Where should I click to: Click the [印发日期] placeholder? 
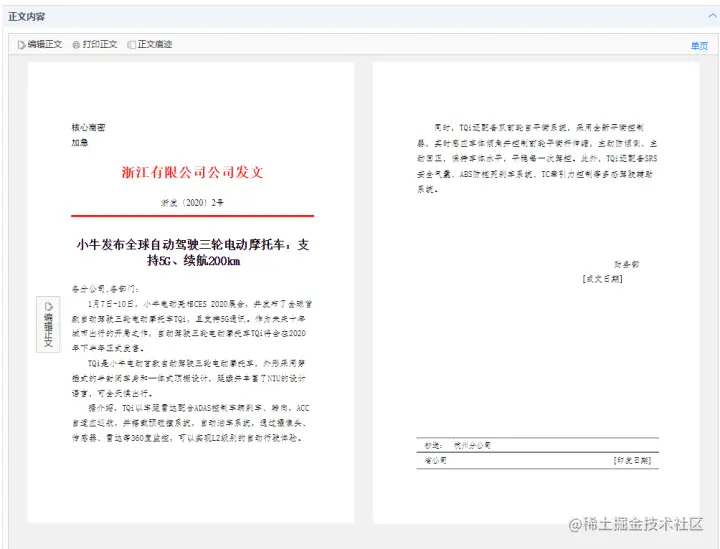pyautogui.click(x=632, y=460)
